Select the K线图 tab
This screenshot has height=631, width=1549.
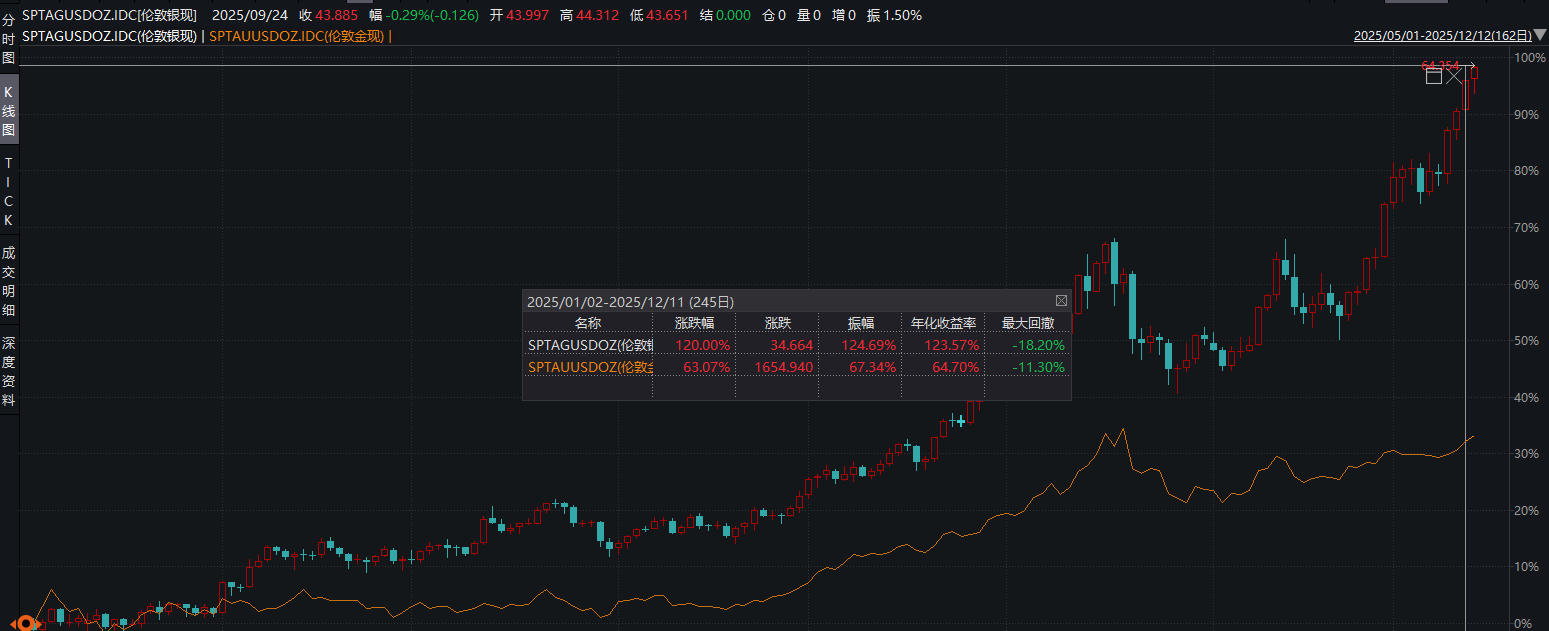tap(9, 111)
